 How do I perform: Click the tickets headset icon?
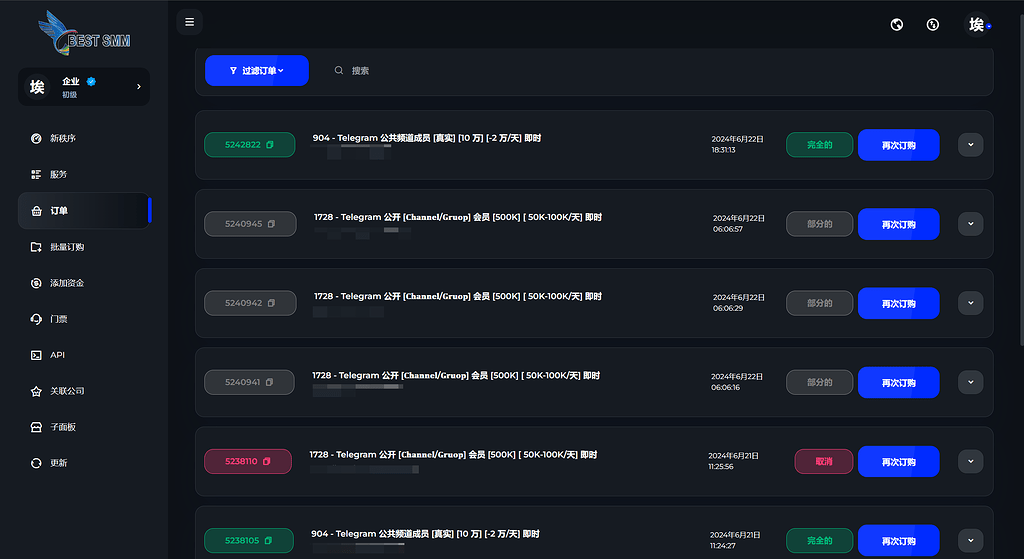pos(36,319)
